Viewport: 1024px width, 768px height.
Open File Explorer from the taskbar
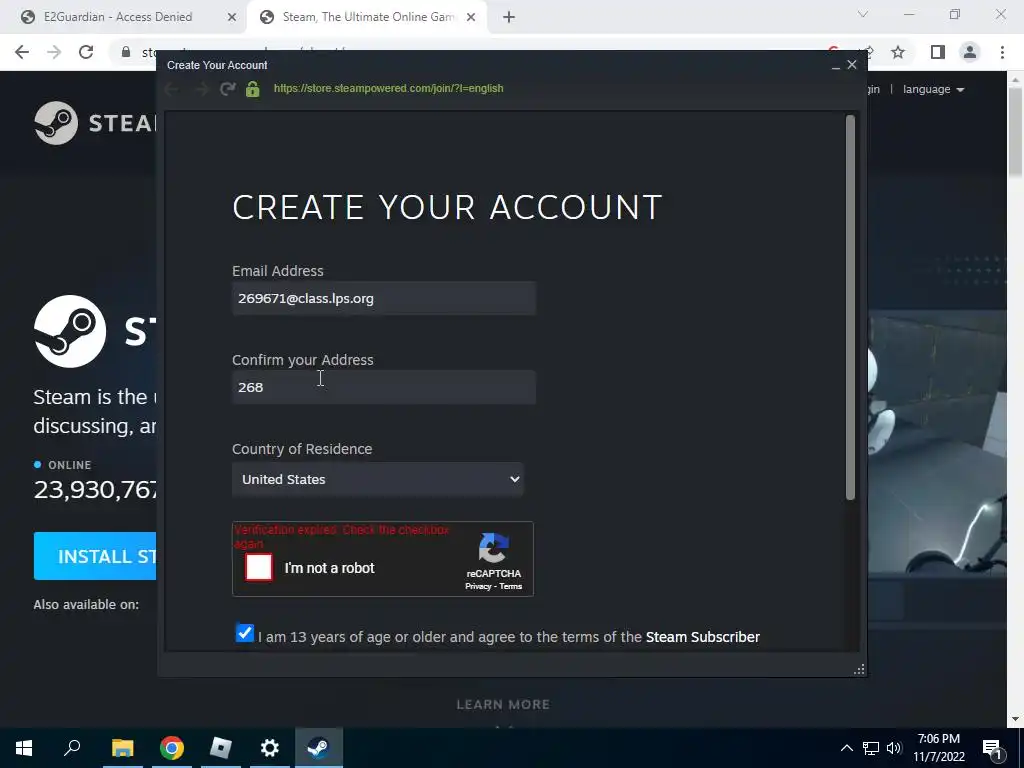[122, 748]
